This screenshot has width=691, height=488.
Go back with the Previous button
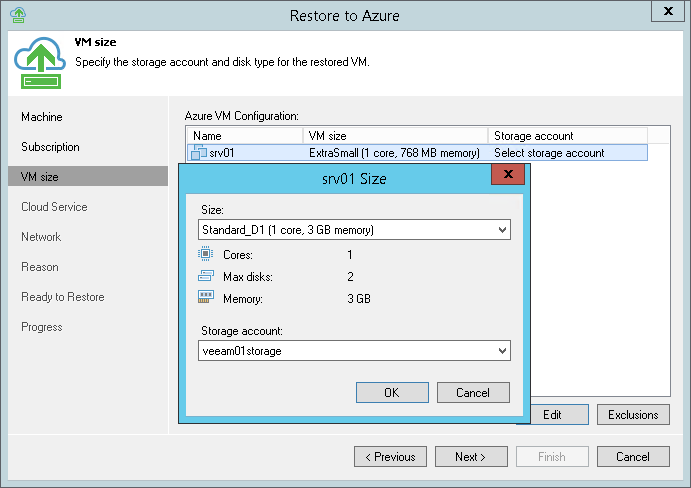coord(390,457)
